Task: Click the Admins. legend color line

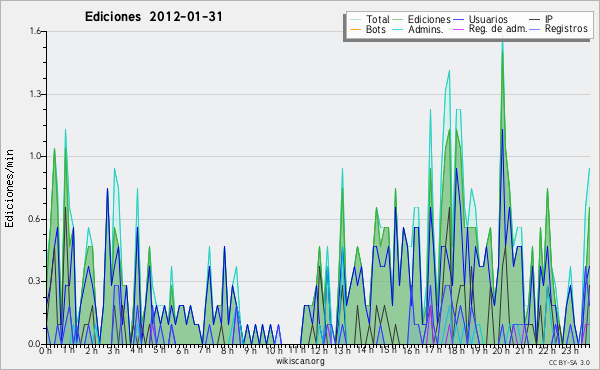Action: point(398,29)
